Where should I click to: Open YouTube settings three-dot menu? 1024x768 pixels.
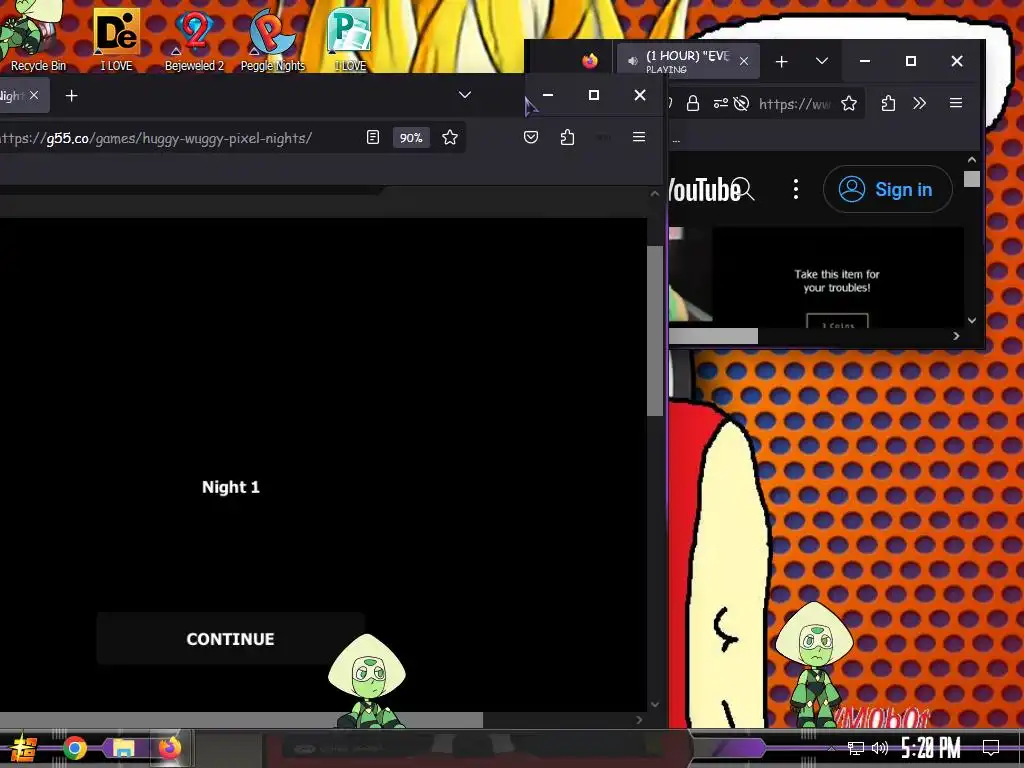pyautogui.click(x=795, y=189)
